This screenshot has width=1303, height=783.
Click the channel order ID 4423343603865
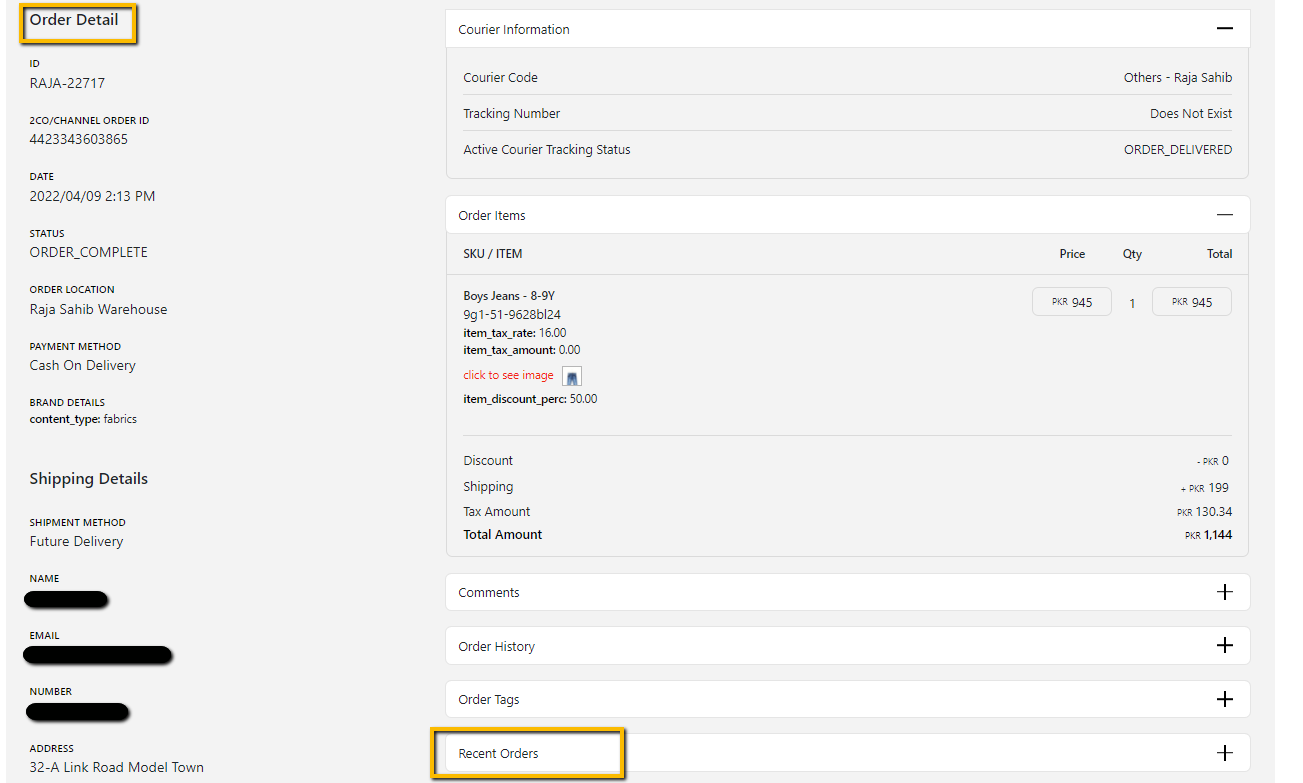point(79,139)
